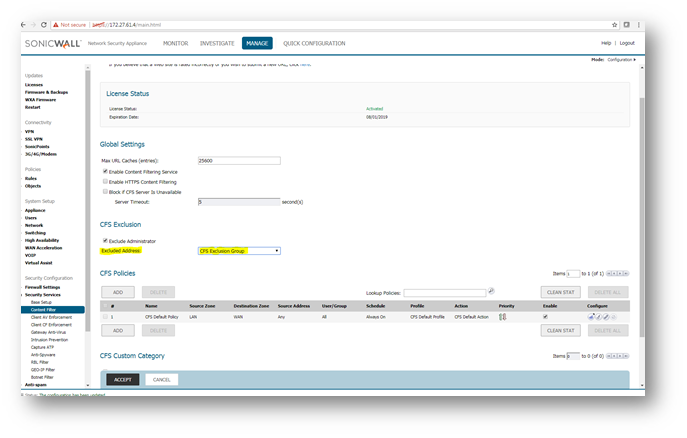The width and height of the screenshot is (687, 438).
Task: Click the SonicWall logo
Action: (53, 43)
